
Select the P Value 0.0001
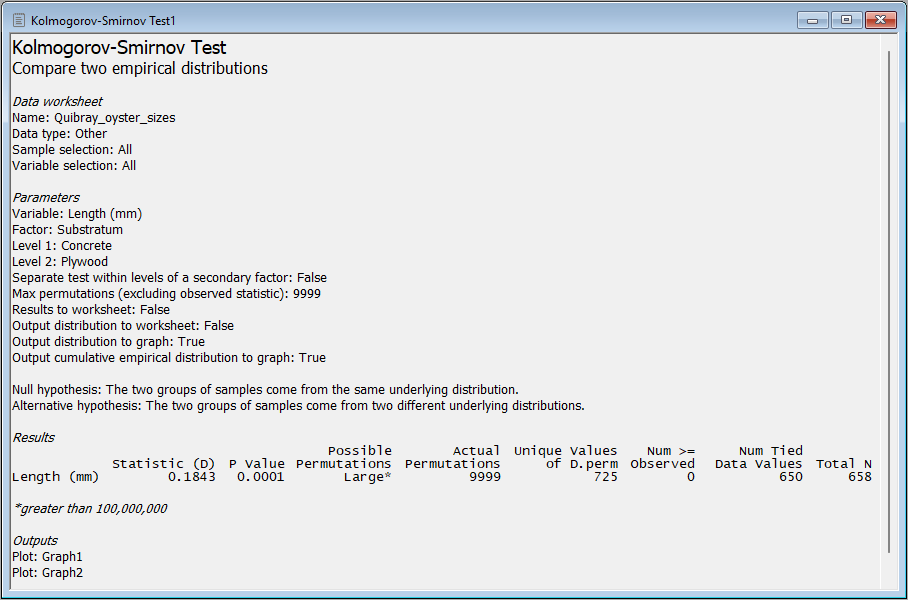(x=260, y=477)
